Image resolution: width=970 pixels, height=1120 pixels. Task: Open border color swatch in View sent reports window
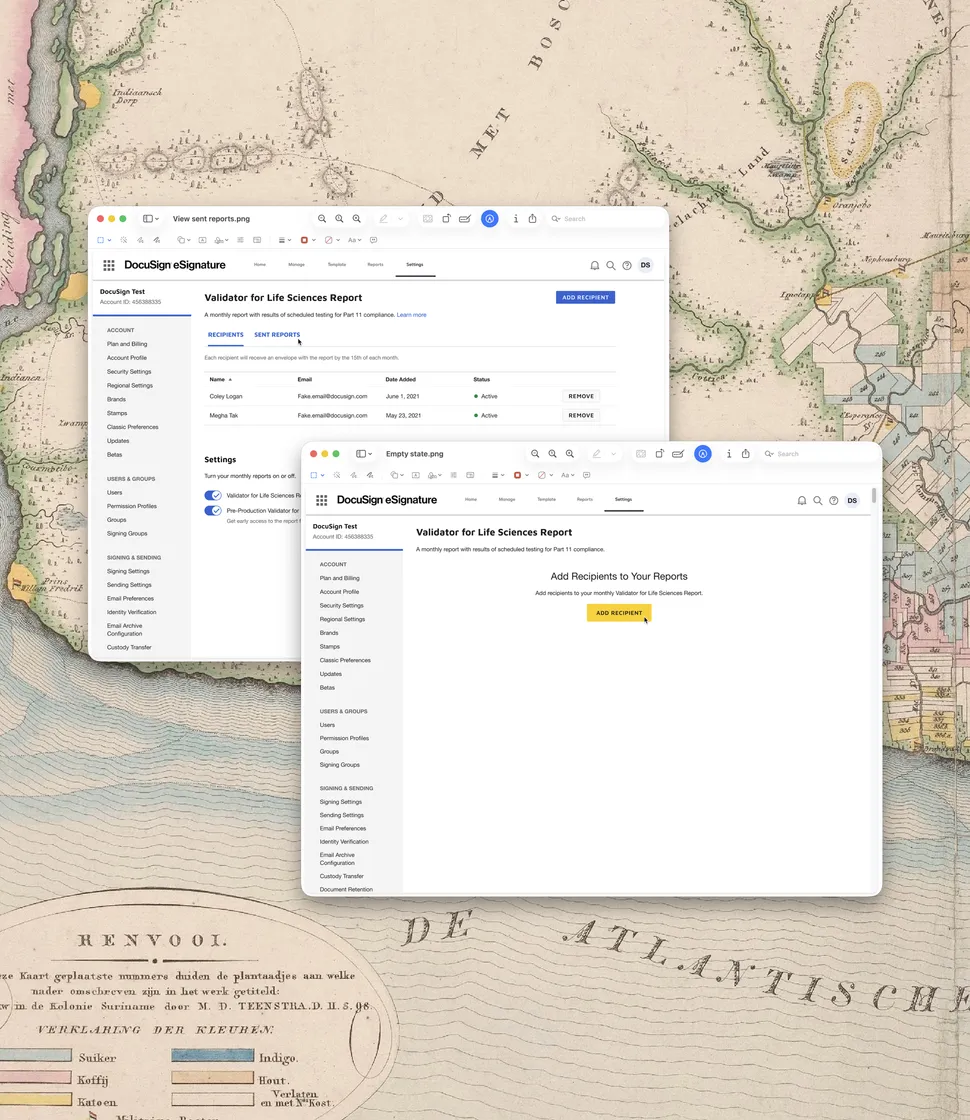click(x=306, y=240)
